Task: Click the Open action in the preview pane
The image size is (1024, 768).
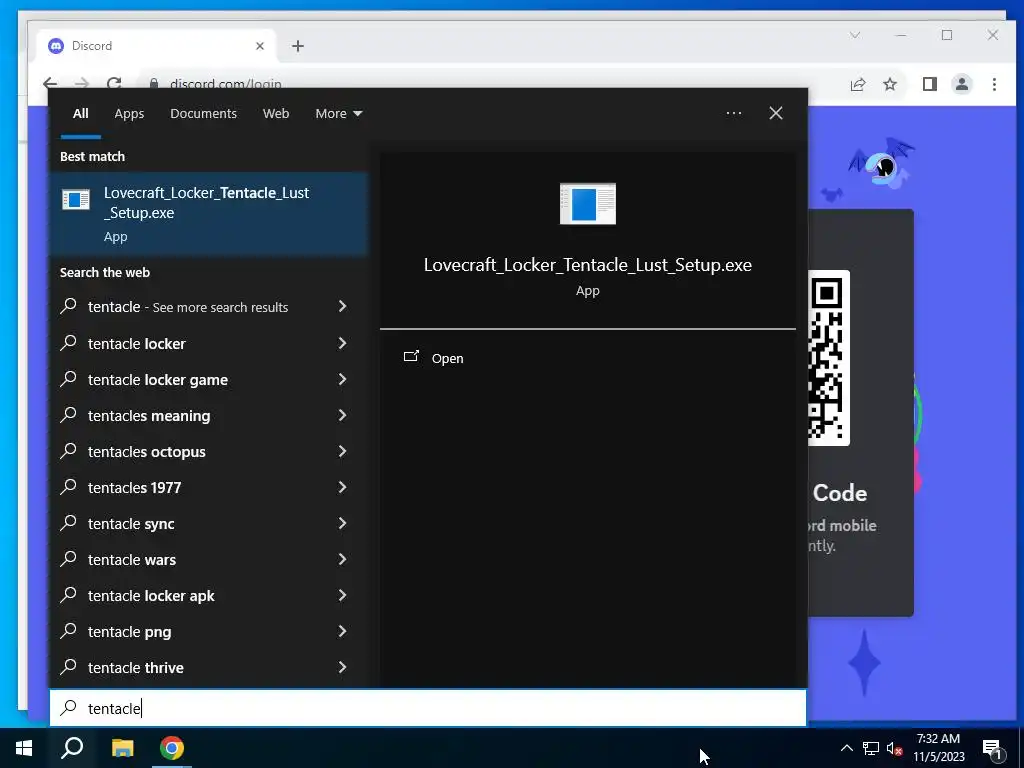Action: pos(447,359)
